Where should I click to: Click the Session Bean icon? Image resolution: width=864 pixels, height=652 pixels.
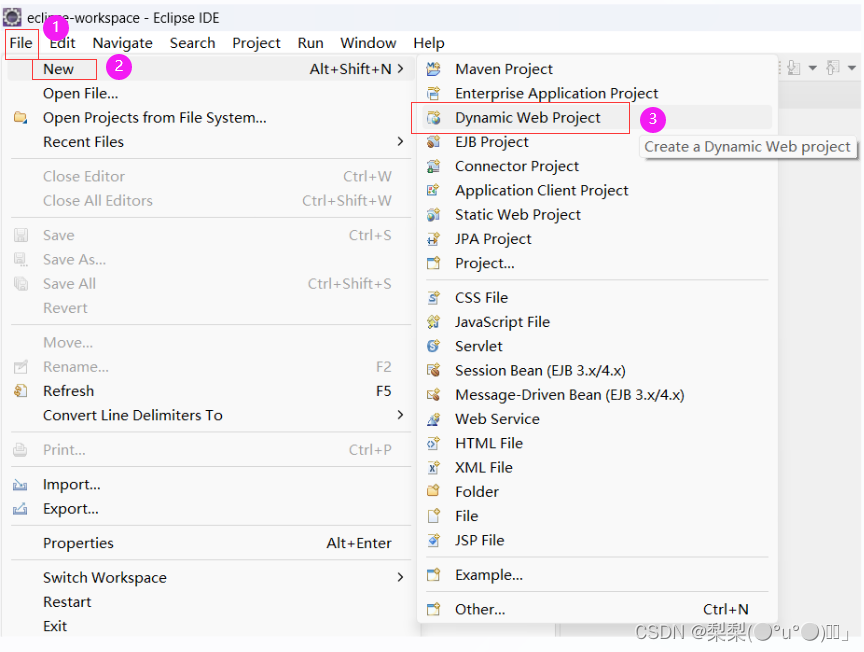tap(434, 370)
